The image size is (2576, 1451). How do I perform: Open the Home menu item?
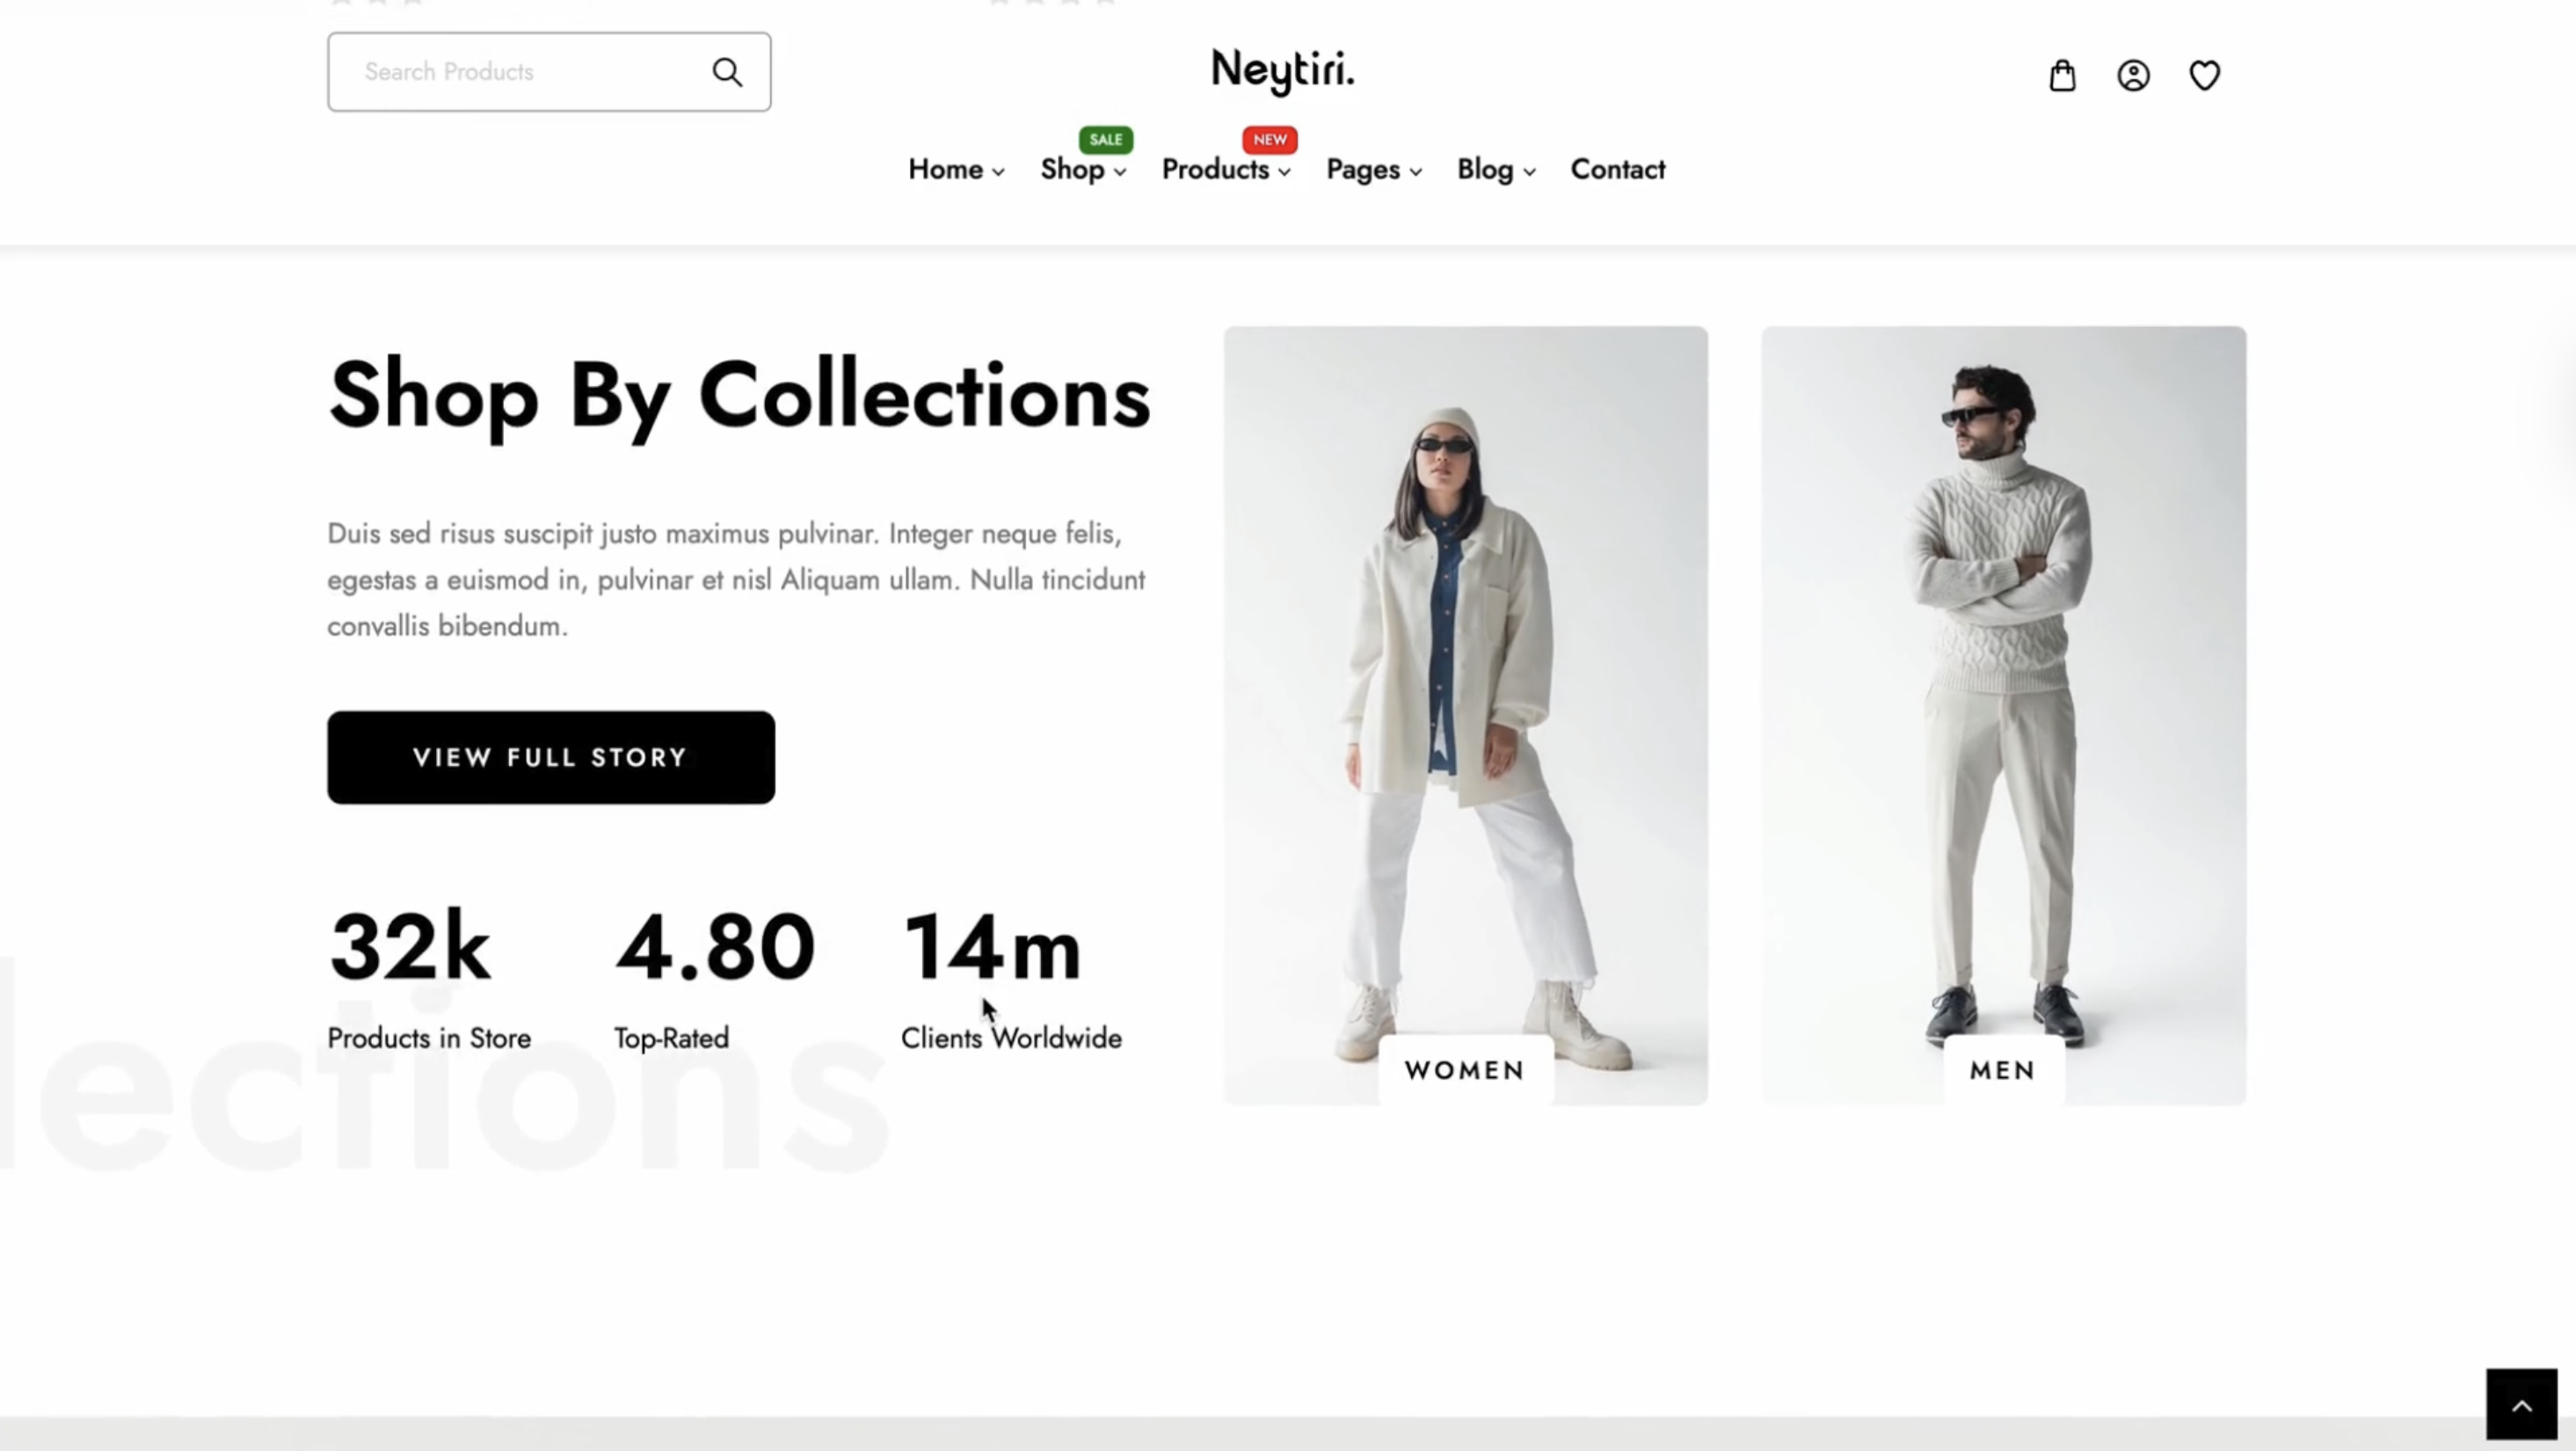[945, 170]
